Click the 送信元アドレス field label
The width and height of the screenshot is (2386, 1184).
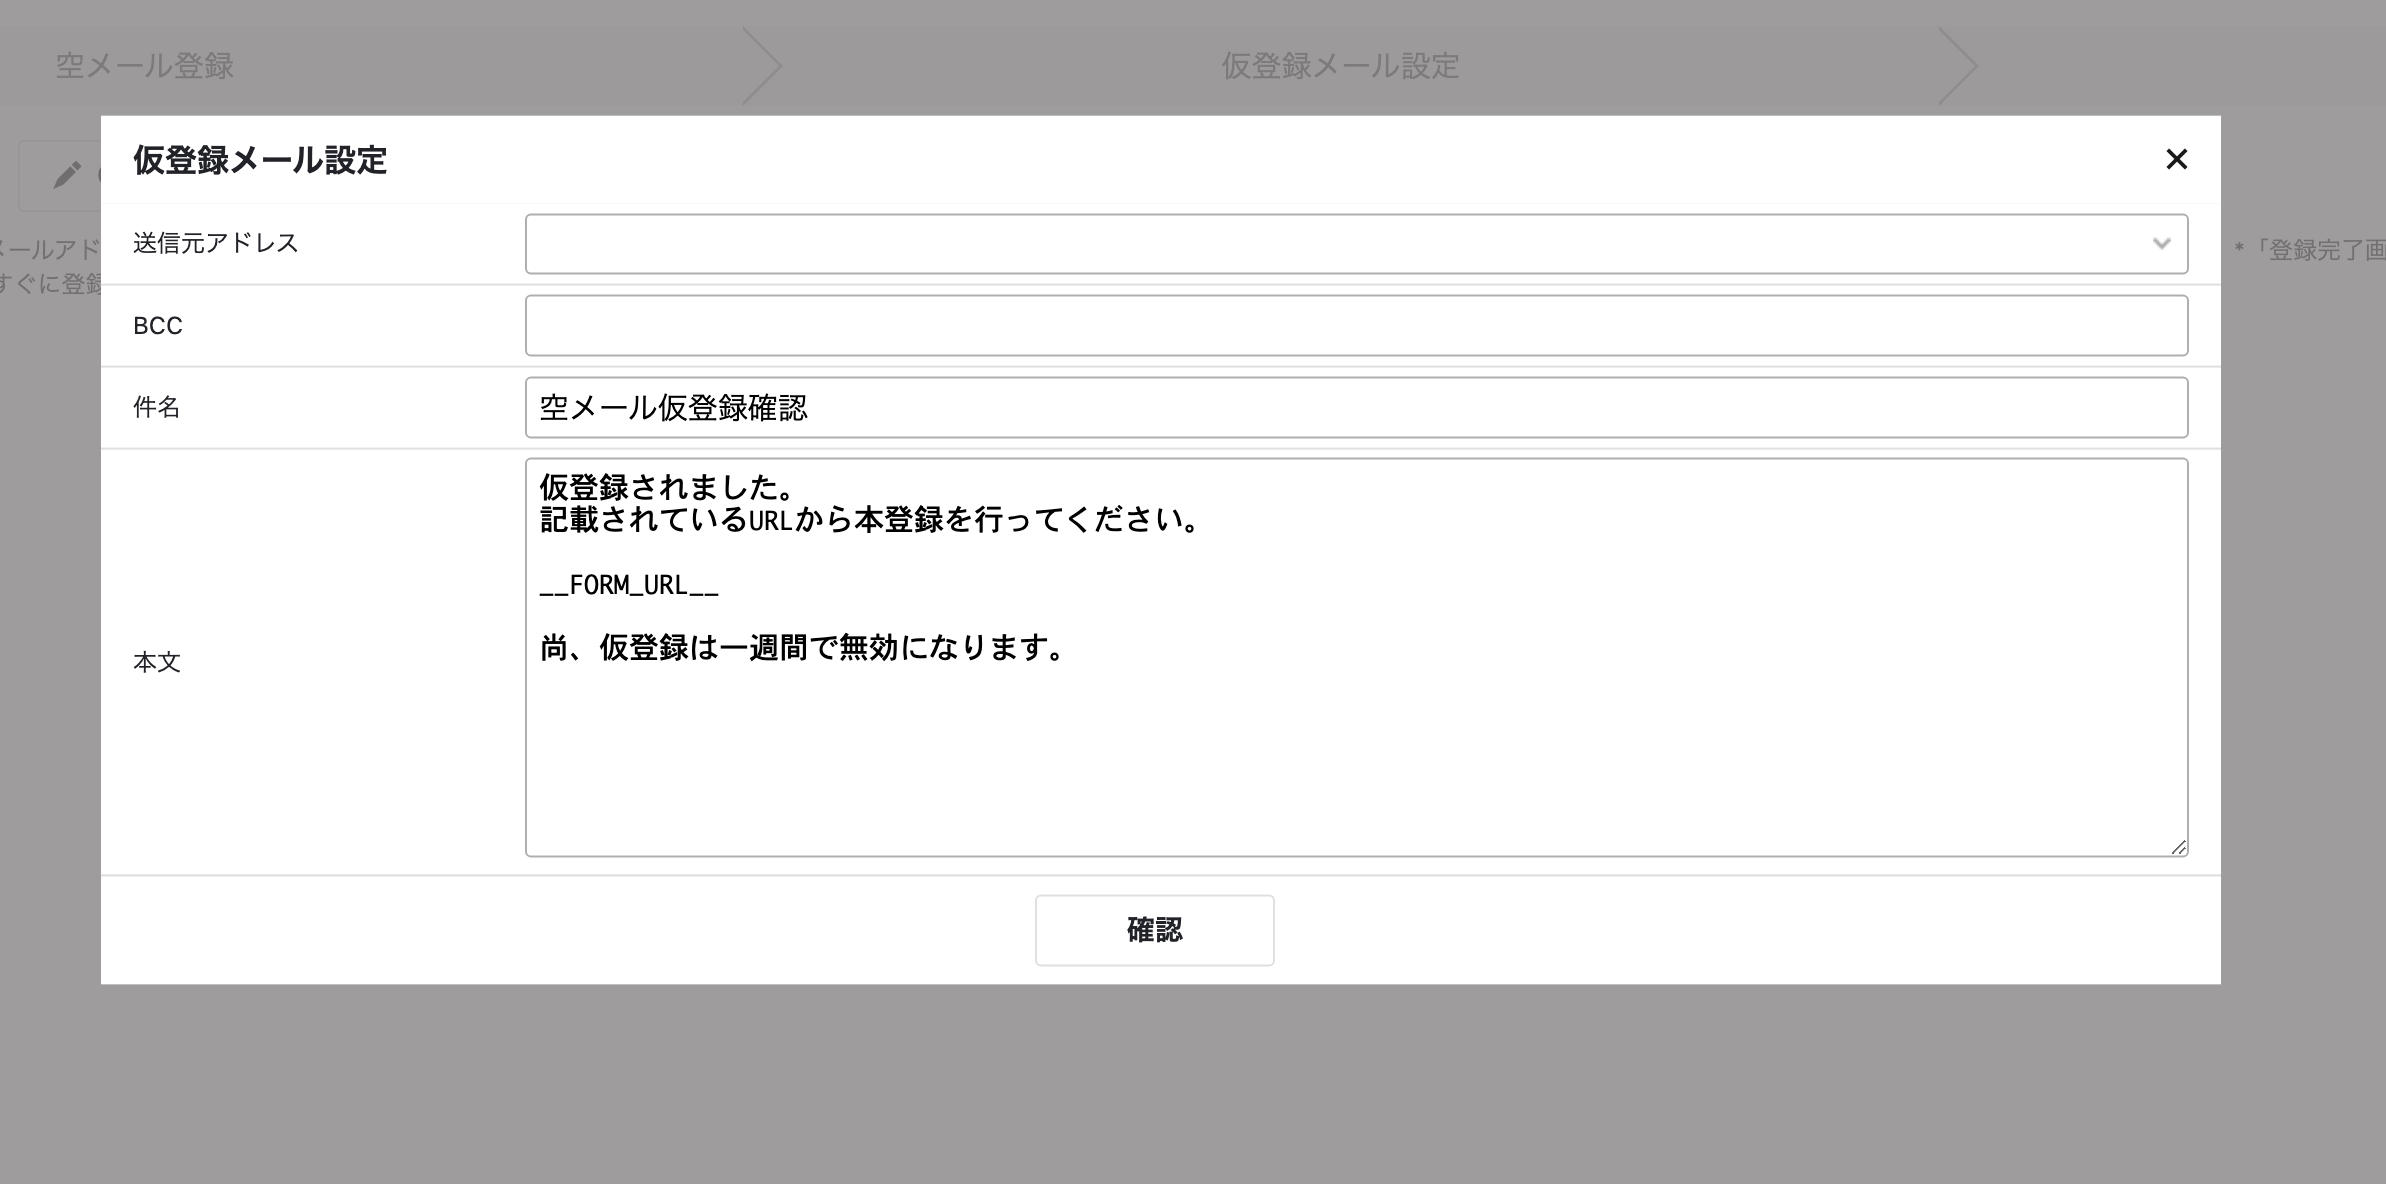coord(216,244)
